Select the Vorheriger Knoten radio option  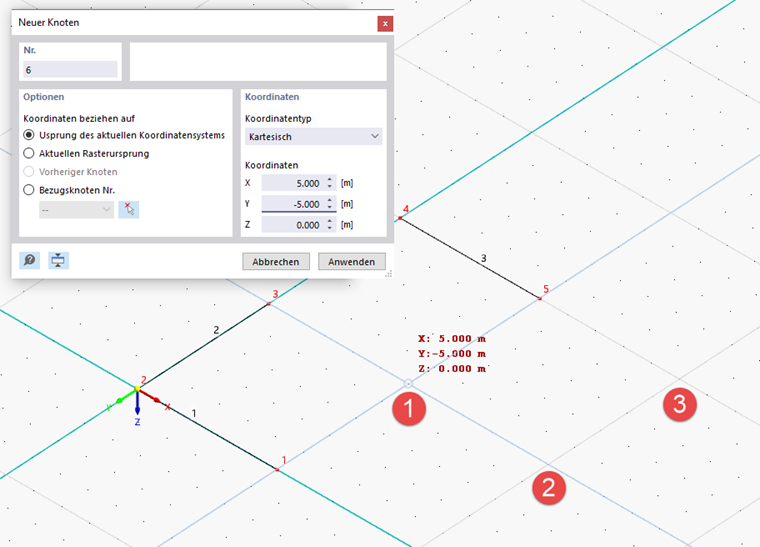[29, 172]
